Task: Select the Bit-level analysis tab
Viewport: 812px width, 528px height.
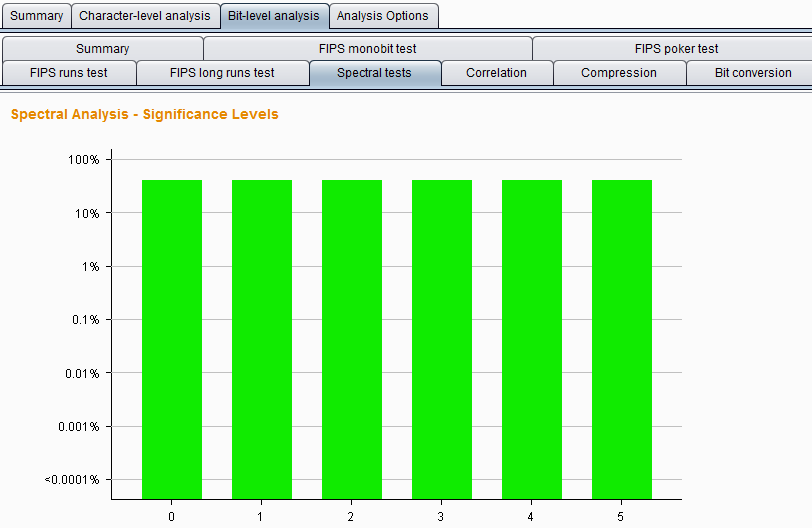Action: click(274, 16)
